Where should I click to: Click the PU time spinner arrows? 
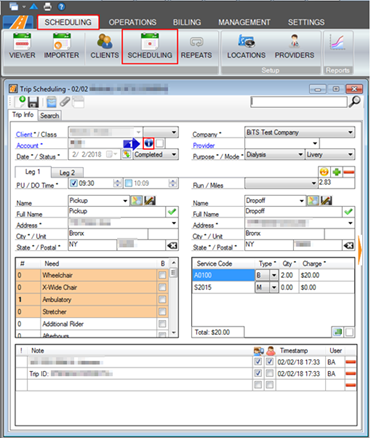coord(117,183)
